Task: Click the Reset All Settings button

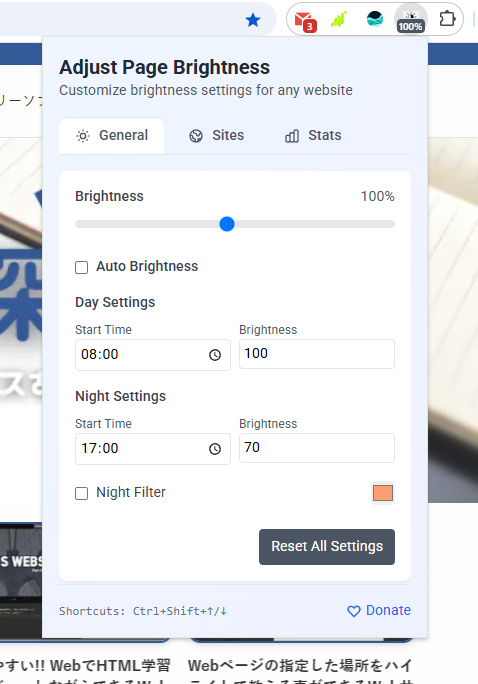Action: point(327,547)
